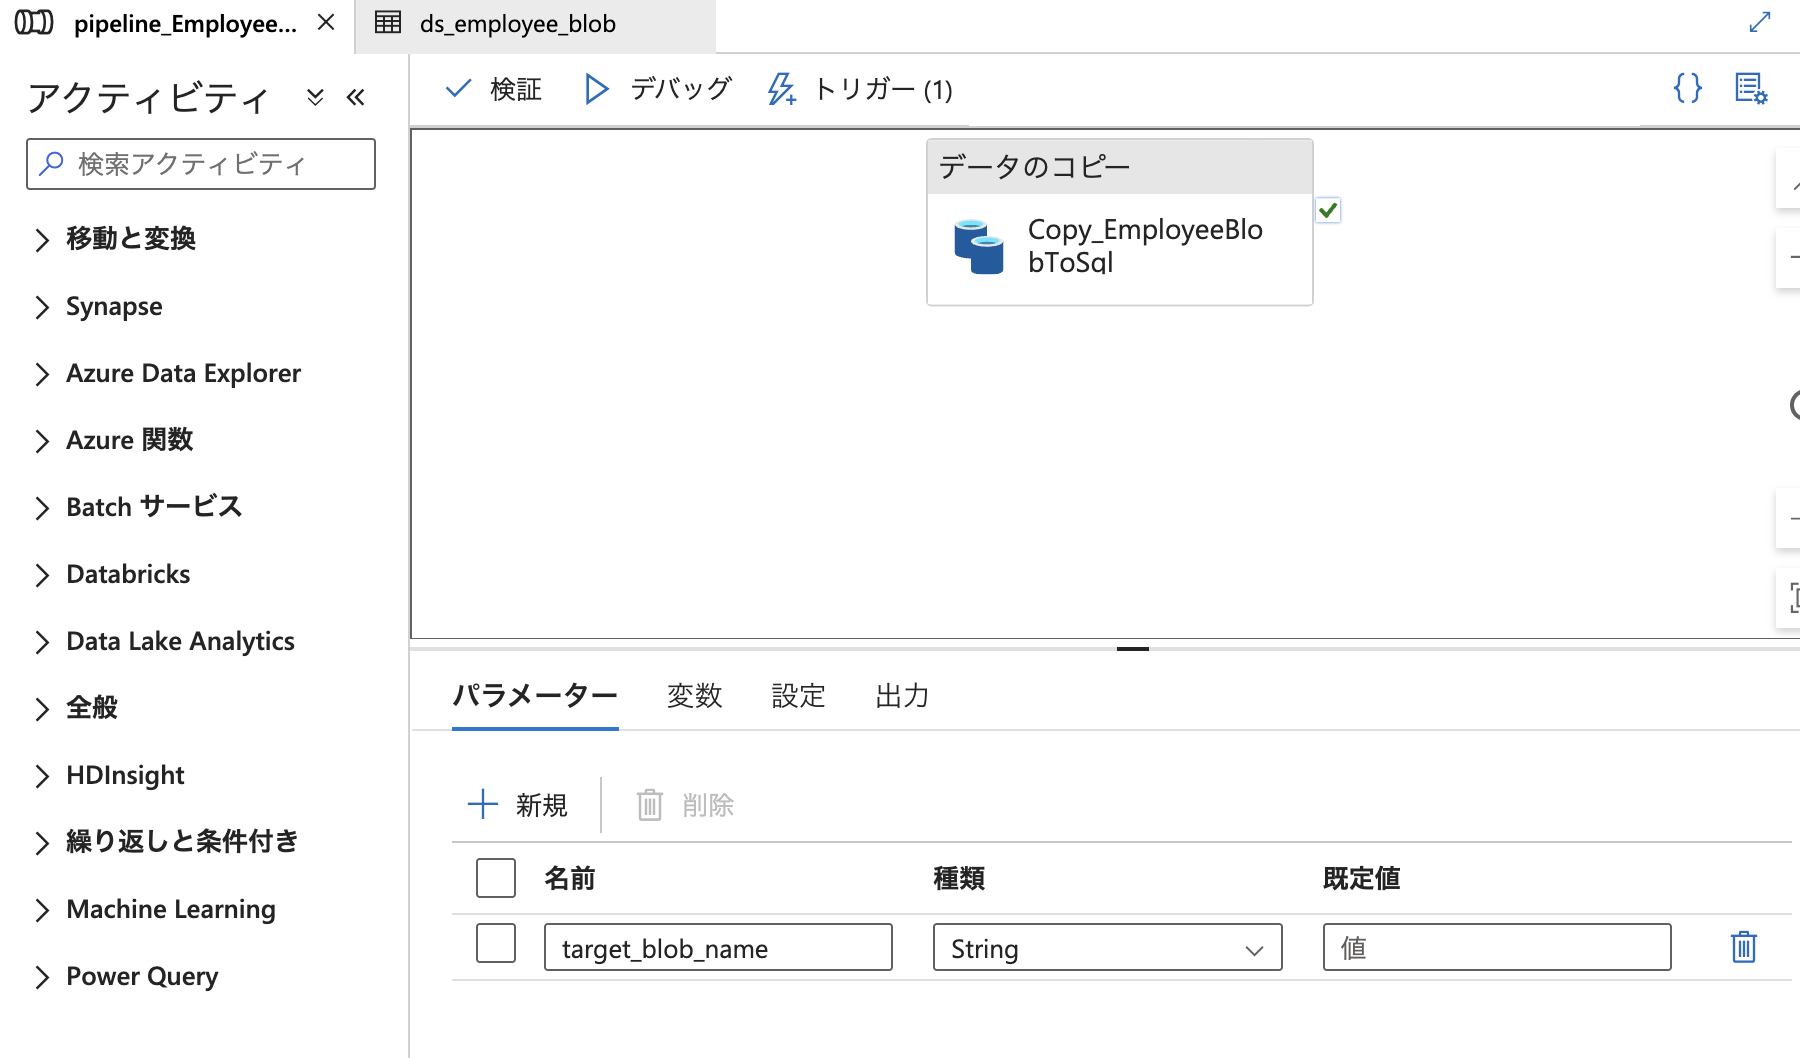This screenshot has height=1058, width=1800.
Task: Check the box beside target_blob_name row
Action: pyautogui.click(x=495, y=944)
